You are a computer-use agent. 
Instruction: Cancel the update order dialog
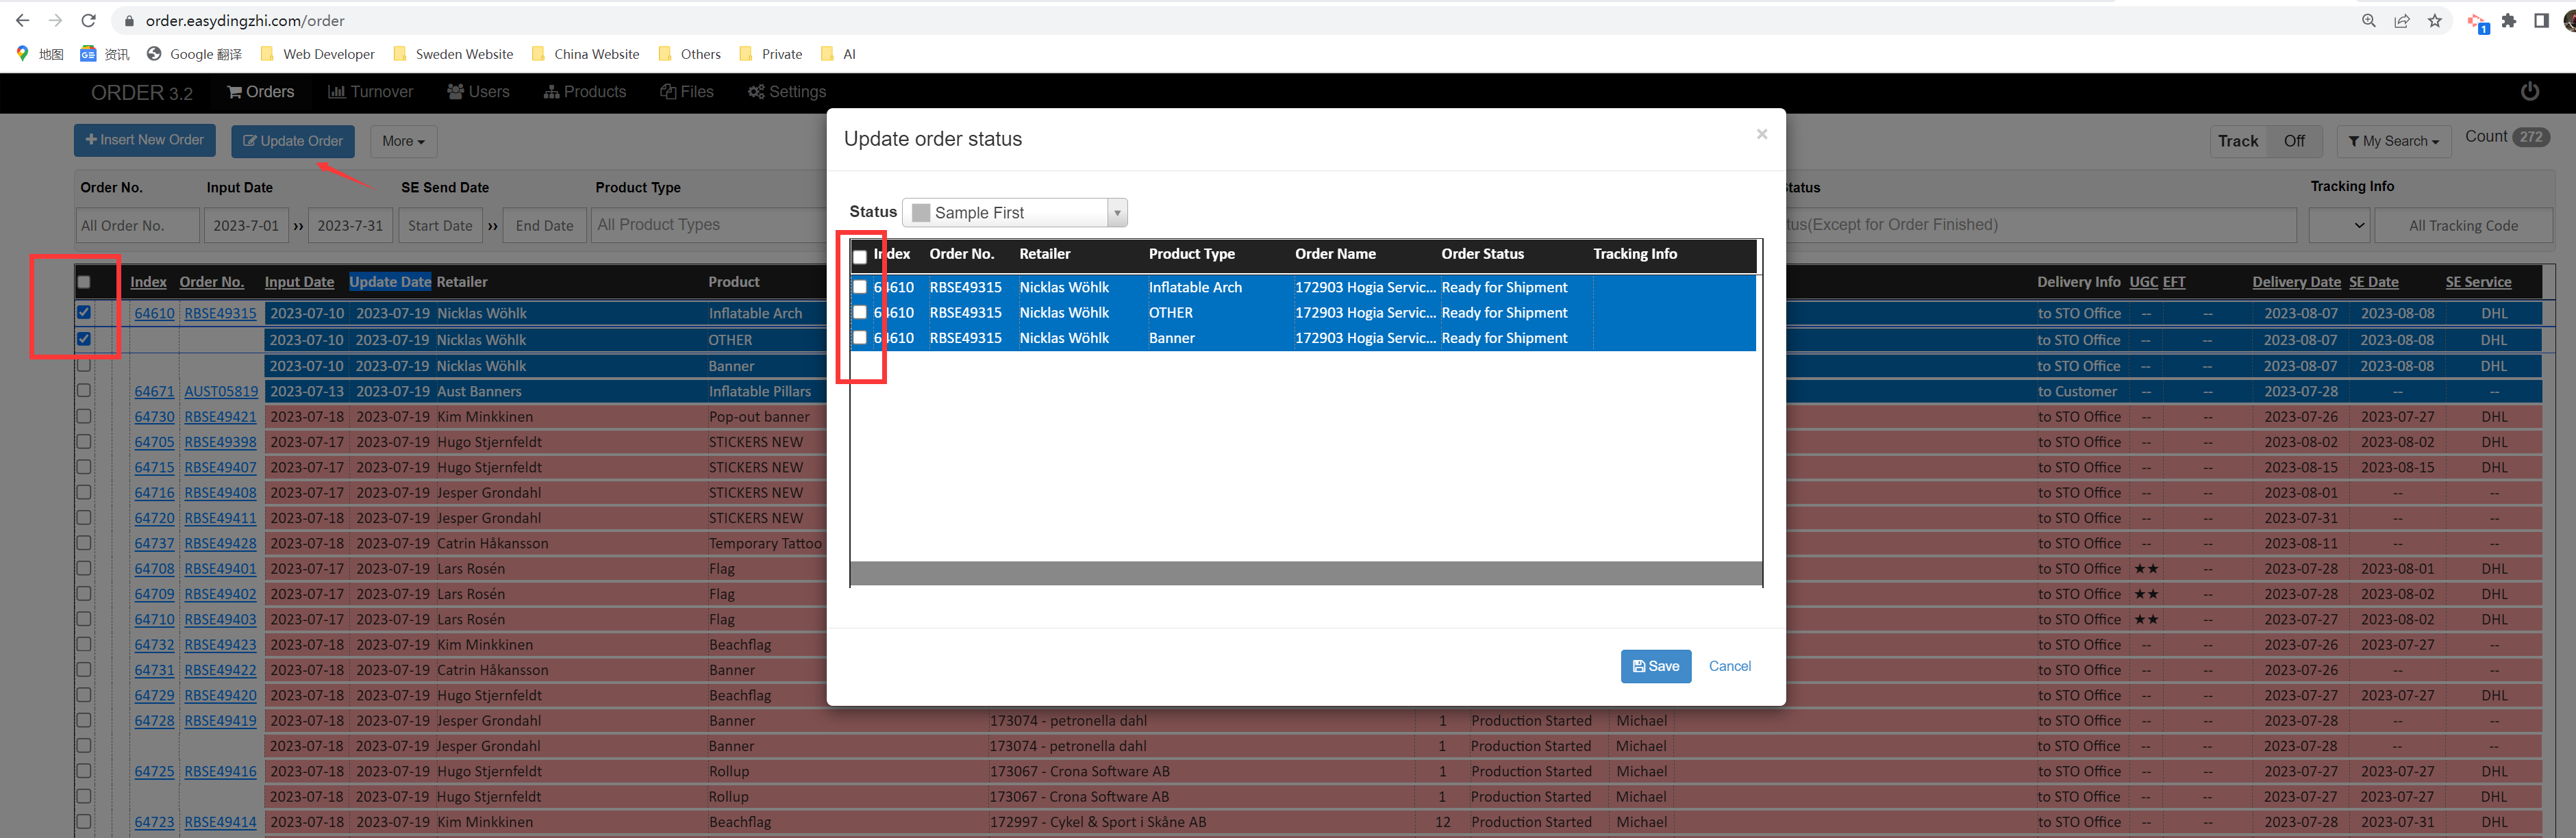click(1729, 666)
